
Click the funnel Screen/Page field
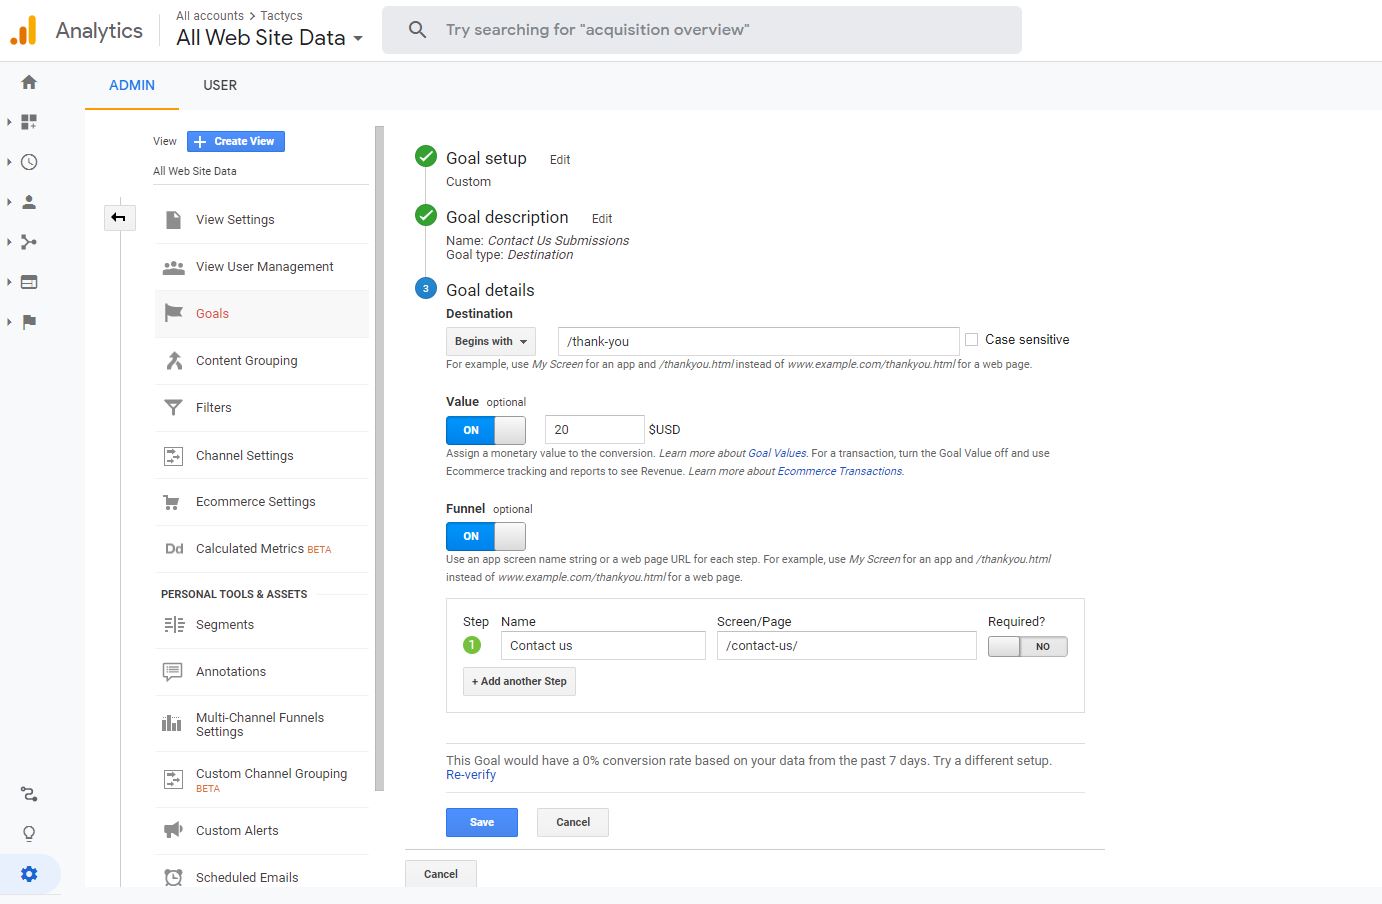(x=847, y=646)
